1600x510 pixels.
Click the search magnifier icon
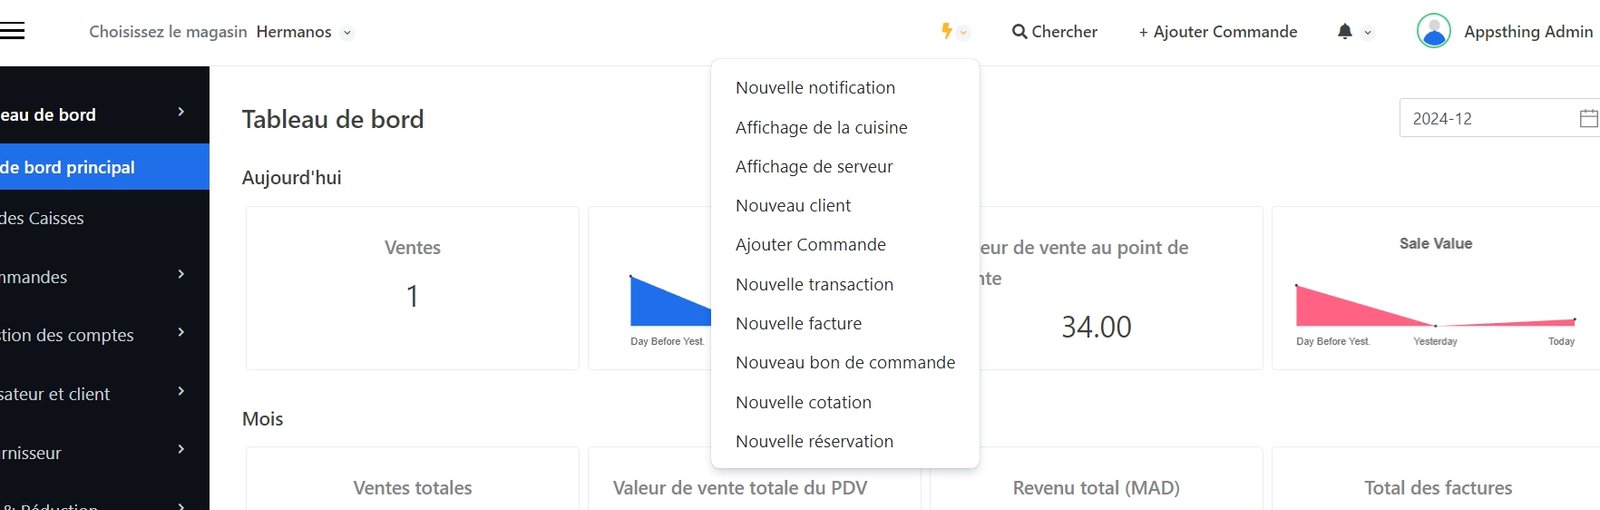click(x=1019, y=32)
